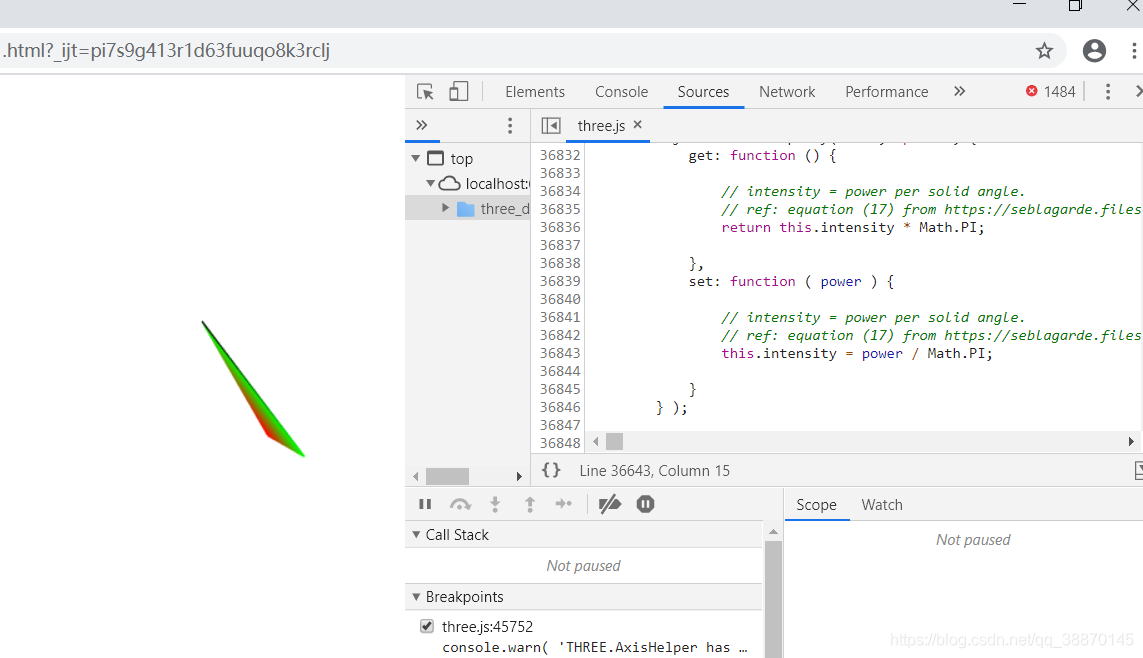Uncheck the three.js:45752 breakpoint checkbox
This screenshot has height=658, width=1143.
(x=427, y=626)
